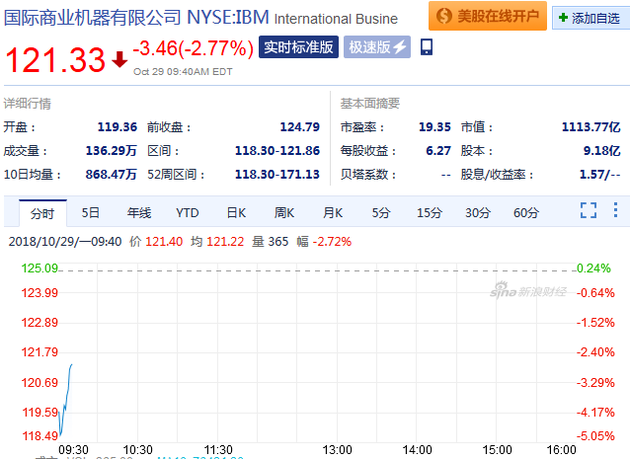Switch to the 周K chart tab

[x=284, y=212]
